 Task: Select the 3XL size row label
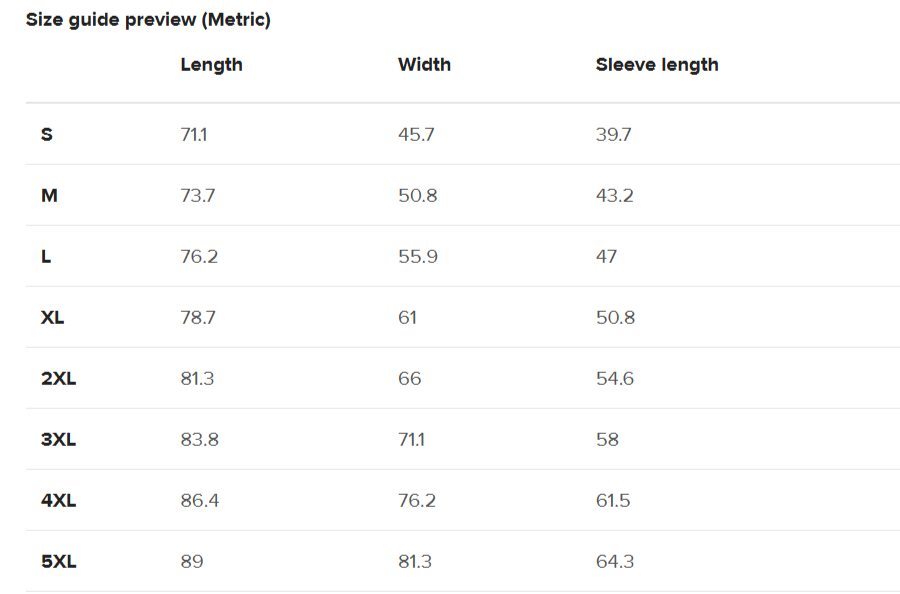pyautogui.click(x=58, y=439)
